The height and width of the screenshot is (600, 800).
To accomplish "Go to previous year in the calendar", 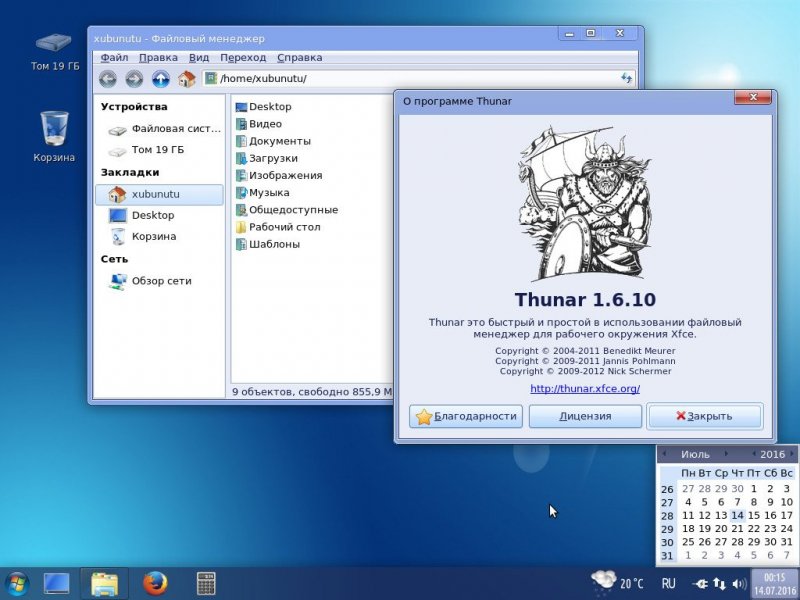I will point(753,454).
